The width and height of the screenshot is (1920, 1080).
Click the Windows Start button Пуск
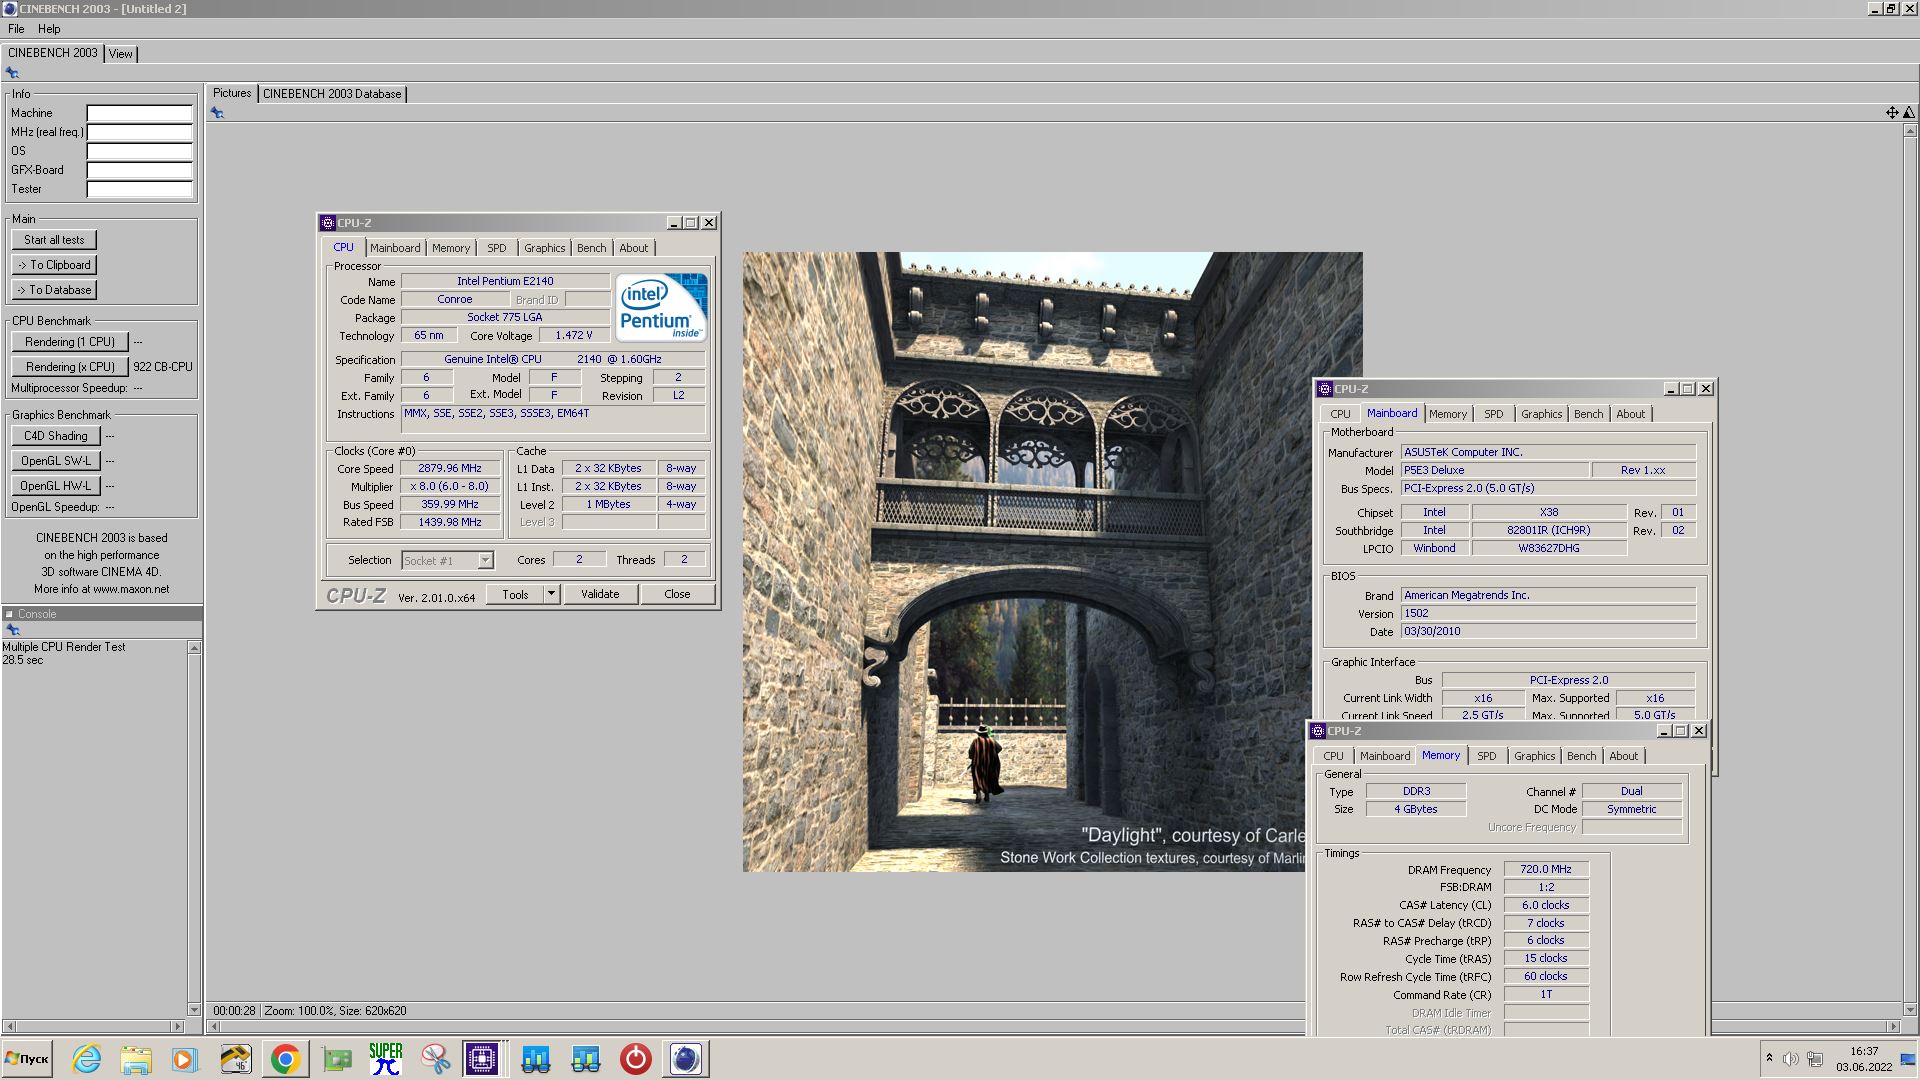(x=27, y=1059)
